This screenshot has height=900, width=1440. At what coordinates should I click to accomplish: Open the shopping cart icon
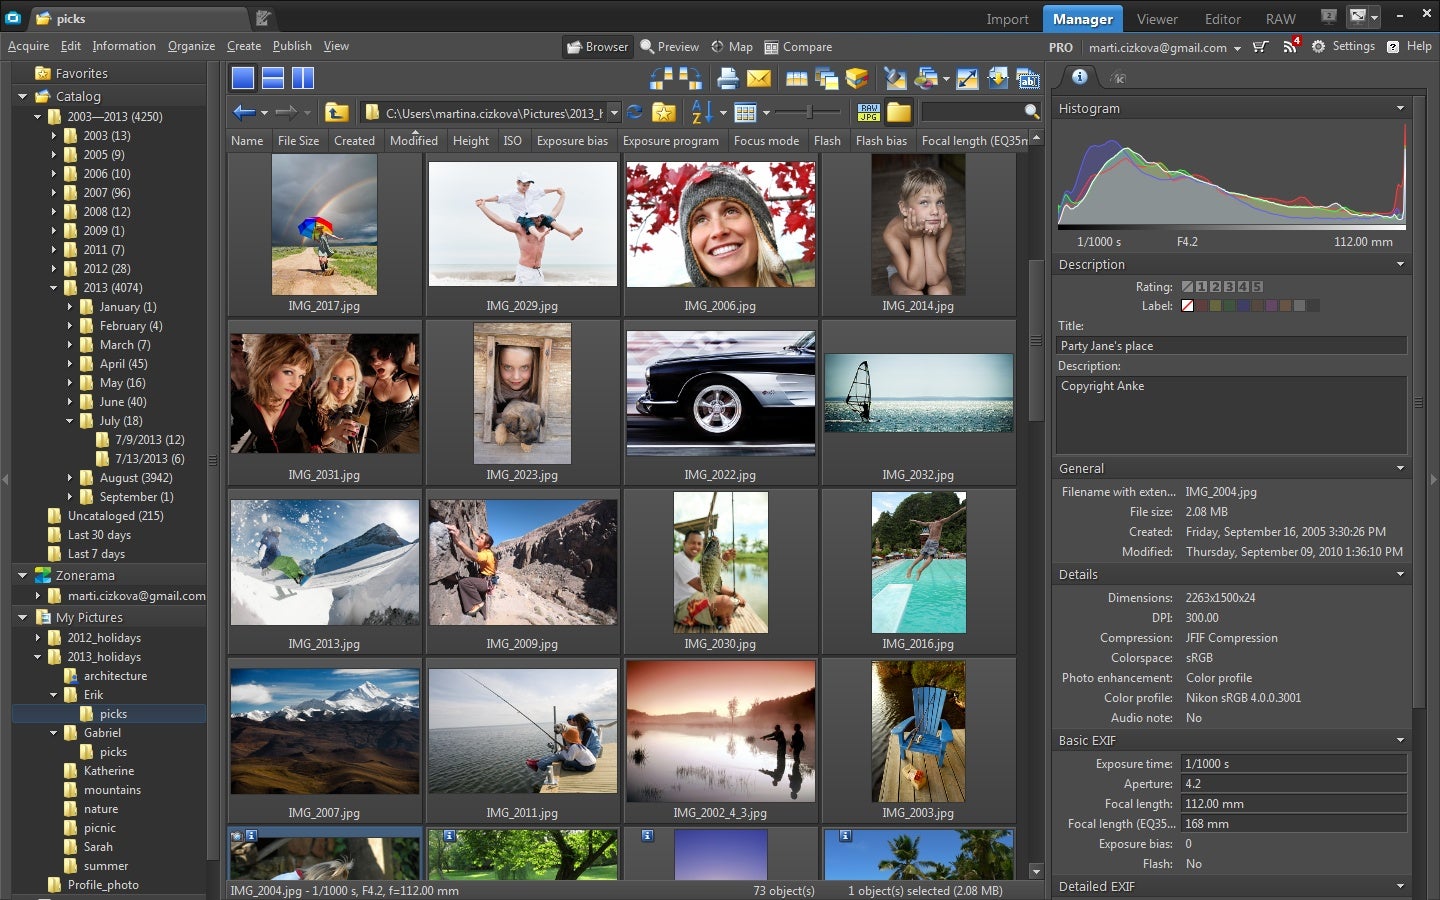point(1260,47)
